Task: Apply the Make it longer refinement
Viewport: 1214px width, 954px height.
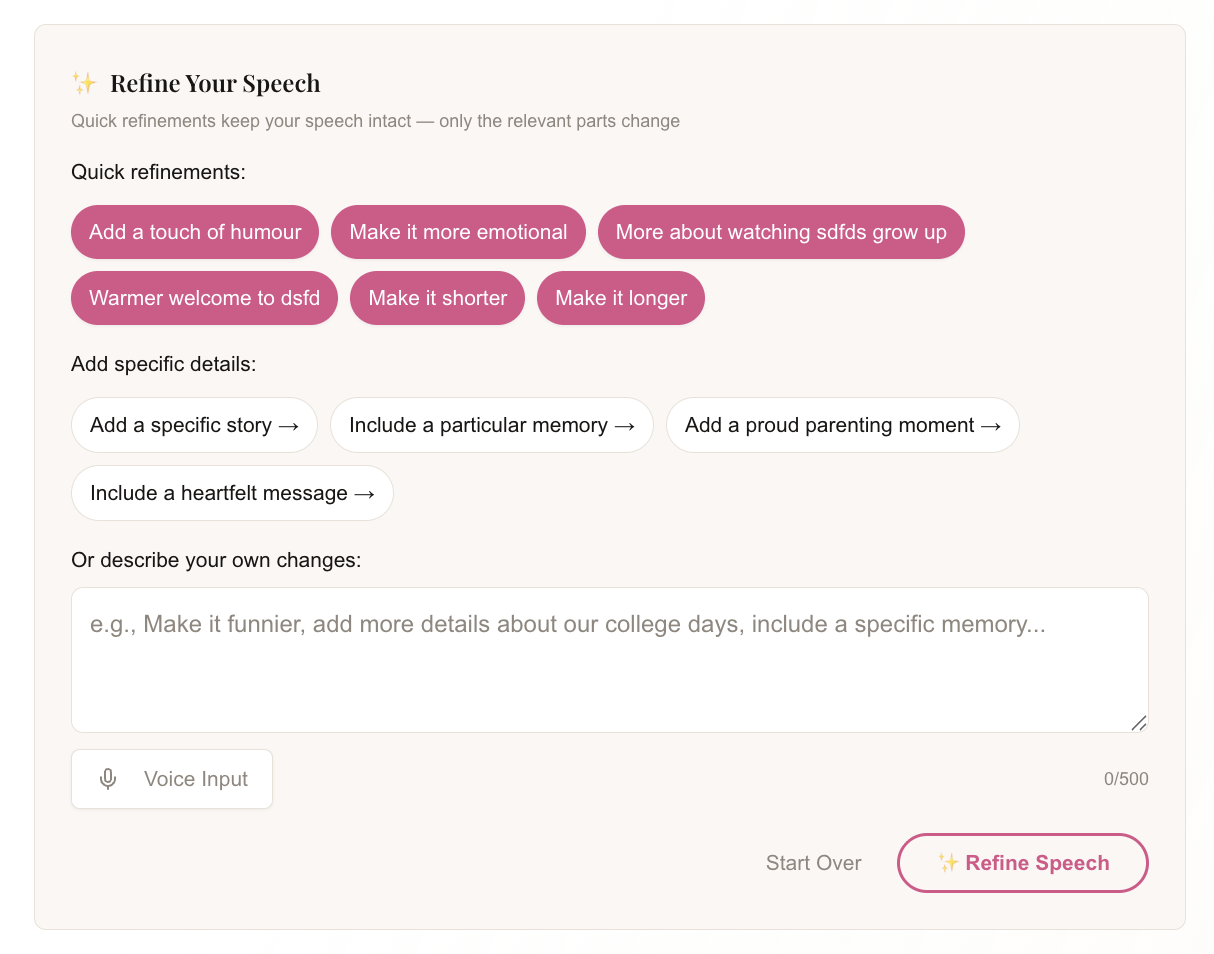Action: coord(620,297)
